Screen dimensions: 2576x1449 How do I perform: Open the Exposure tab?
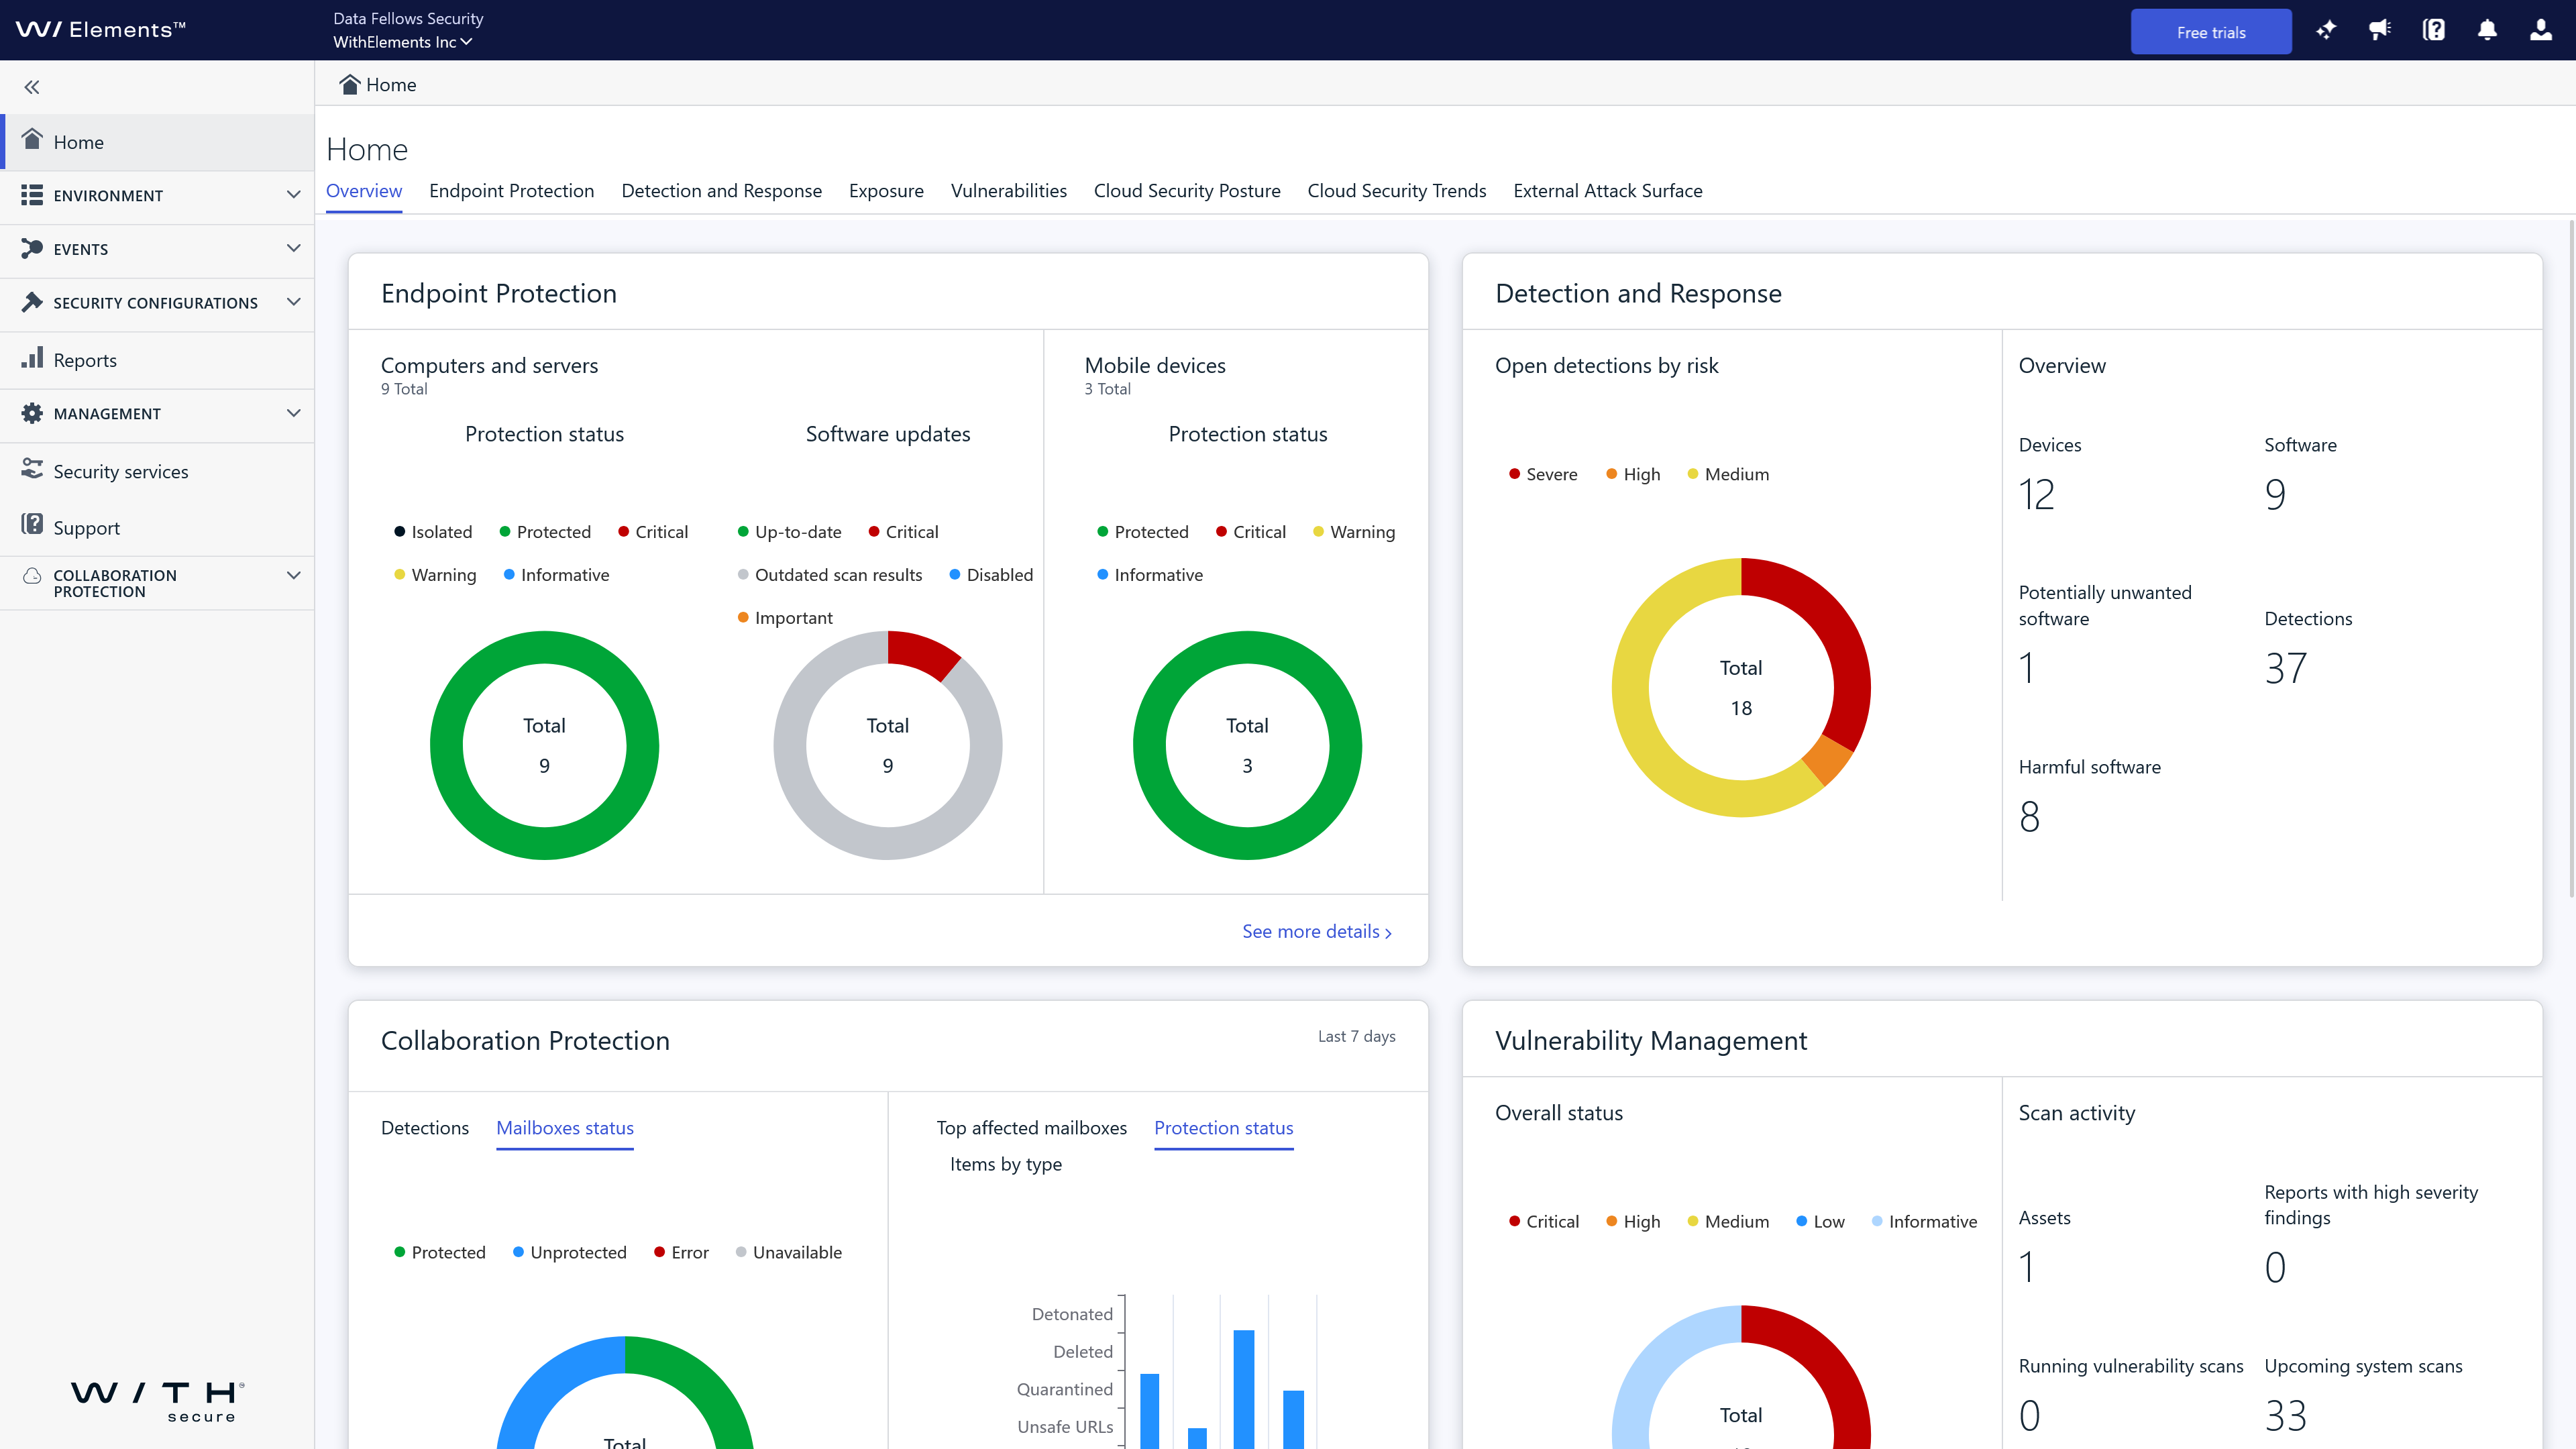(x=886, y=191)
